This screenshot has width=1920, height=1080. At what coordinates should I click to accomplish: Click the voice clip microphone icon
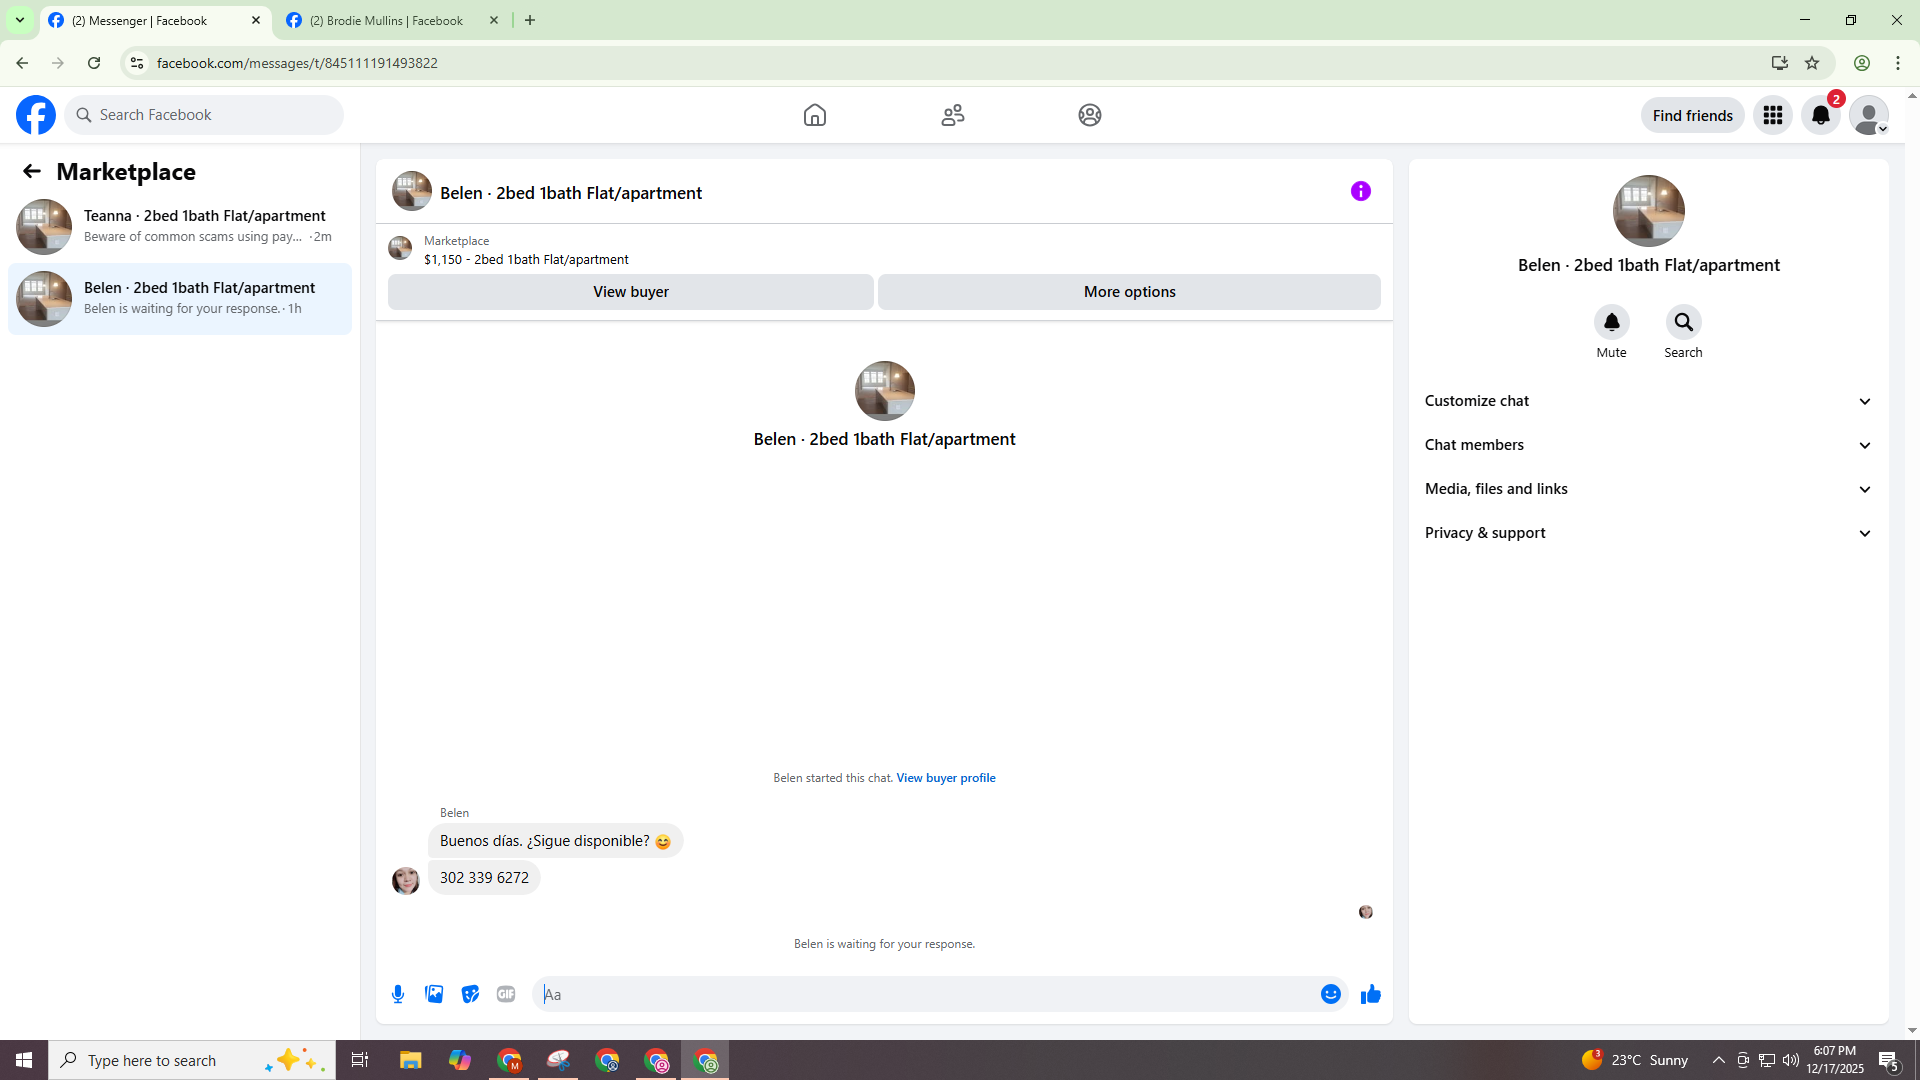click(398, 994)
